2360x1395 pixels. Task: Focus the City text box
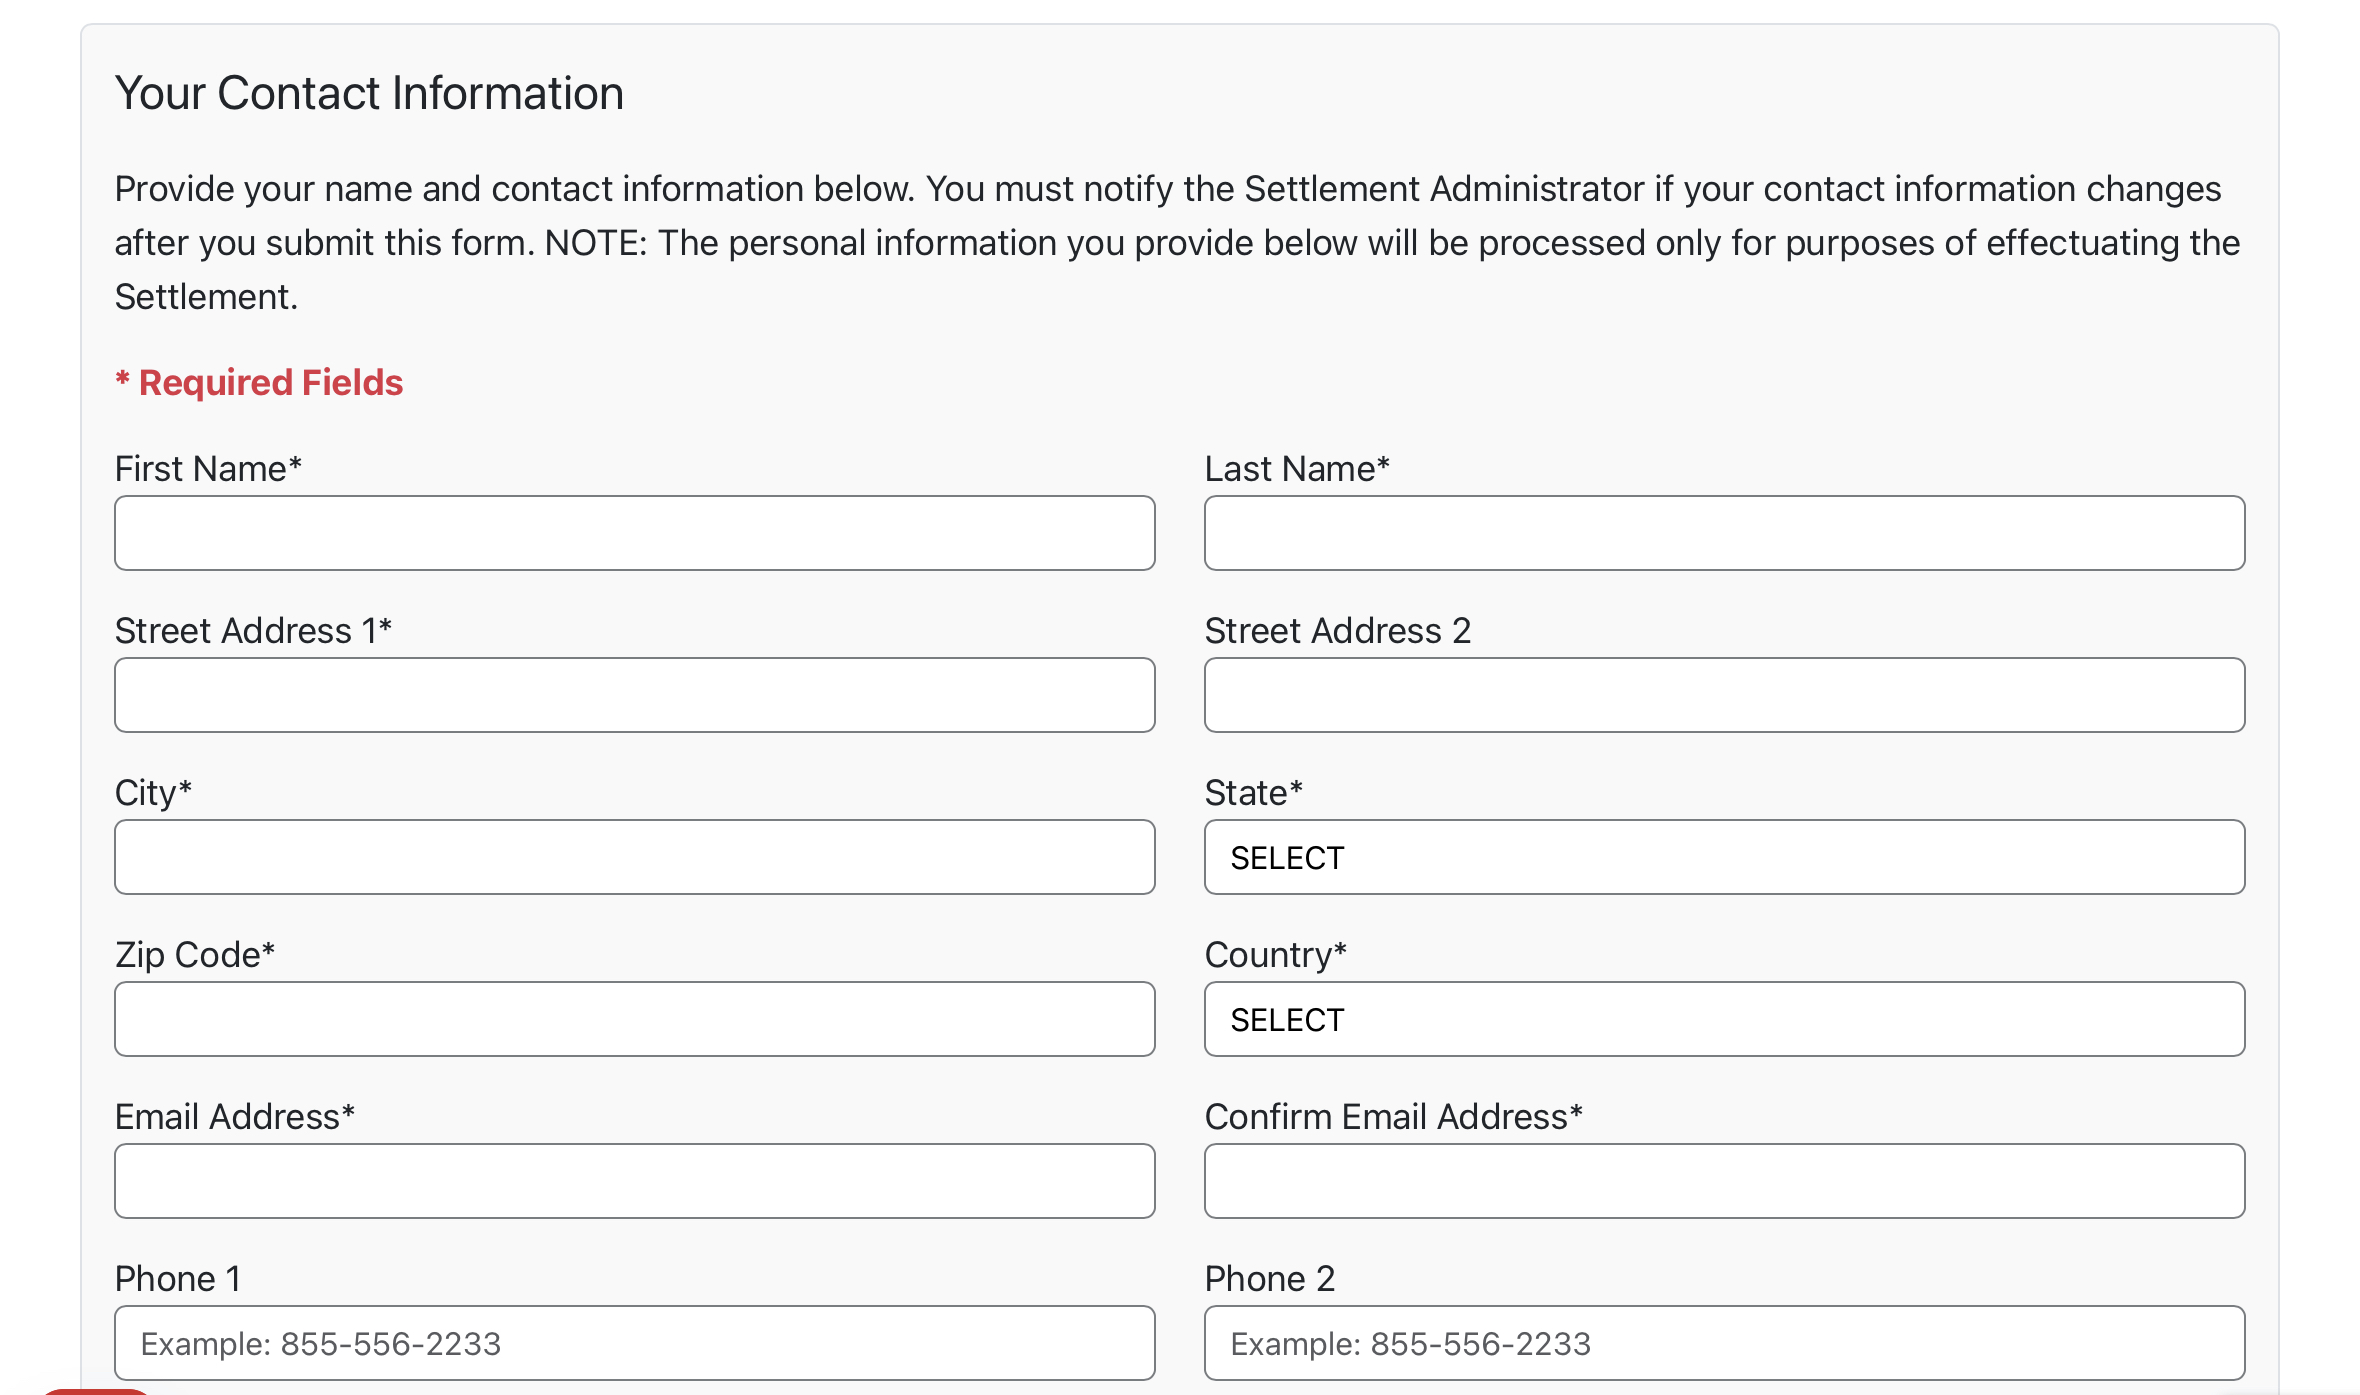[x=635, y=857]
